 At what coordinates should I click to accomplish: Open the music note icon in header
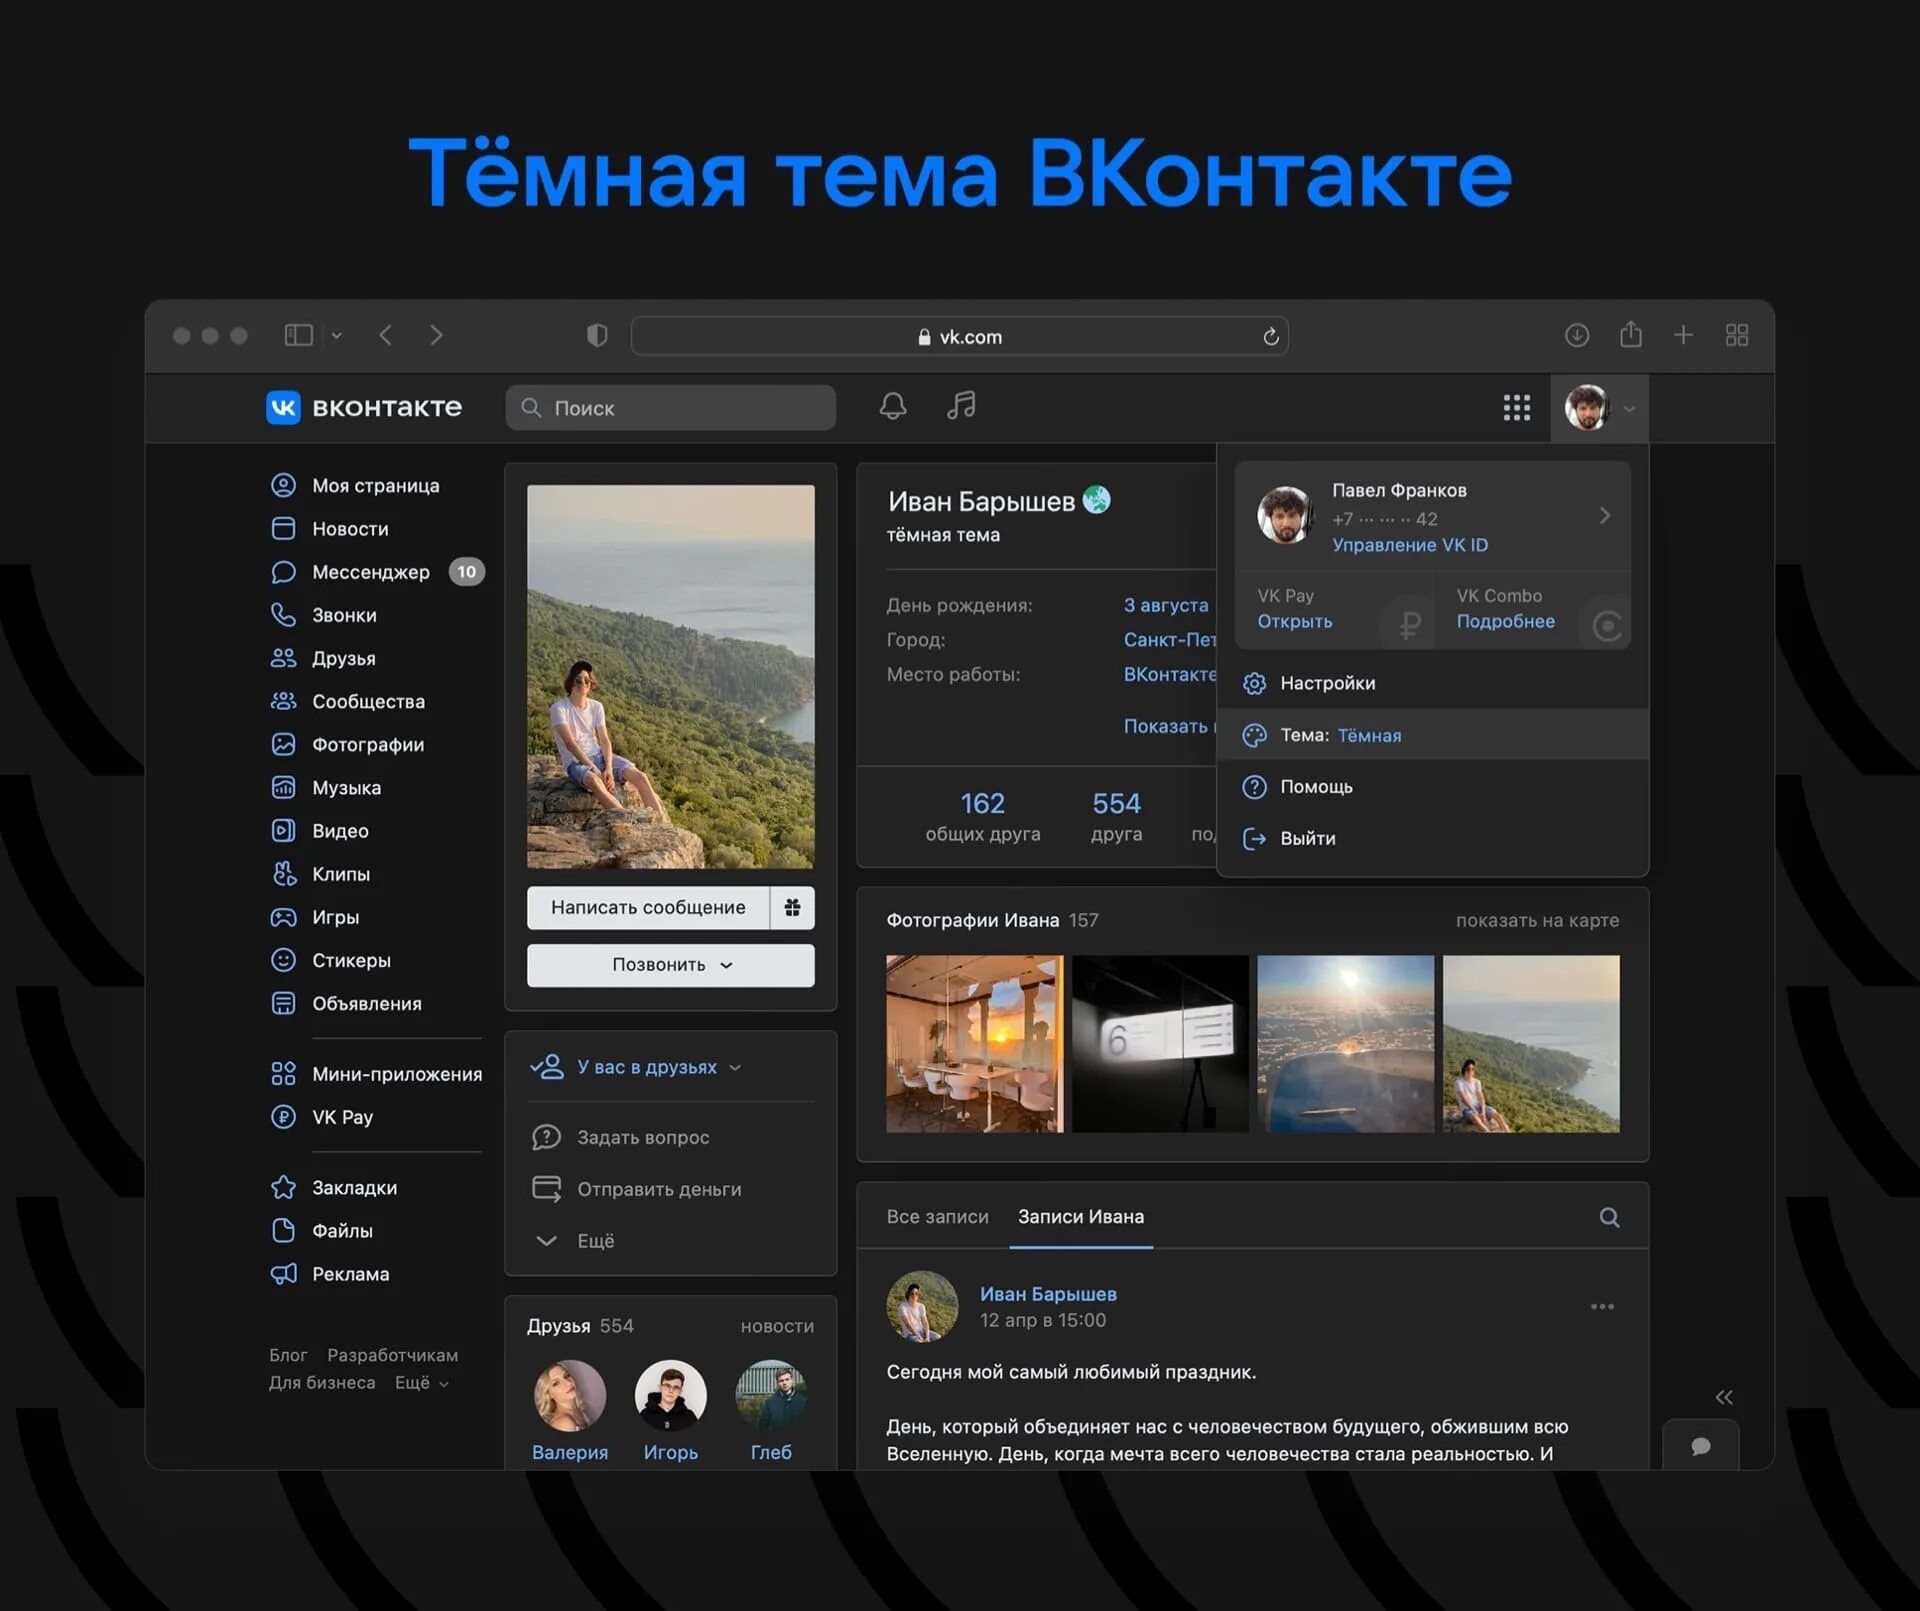click(961, 405)
